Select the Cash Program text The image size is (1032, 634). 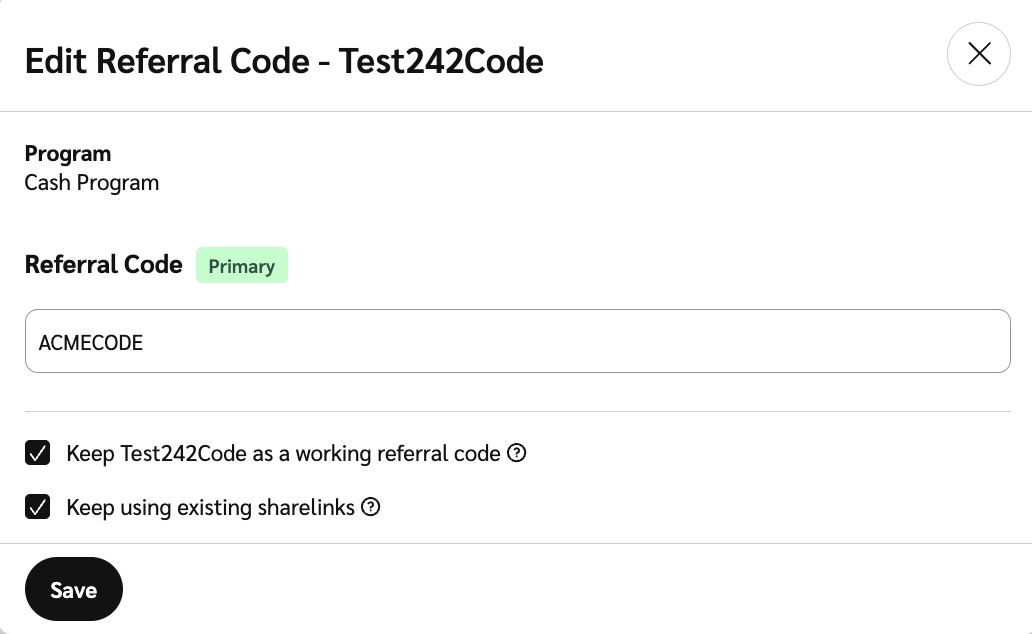[x=92, y=183]
